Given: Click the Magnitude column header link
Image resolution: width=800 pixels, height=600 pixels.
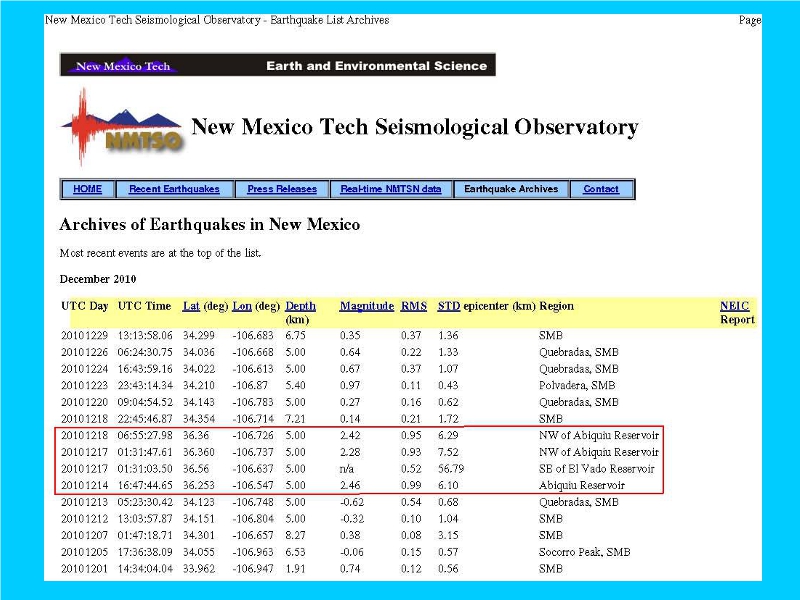Looking at the screenshot, I should (x=367, y=306).
